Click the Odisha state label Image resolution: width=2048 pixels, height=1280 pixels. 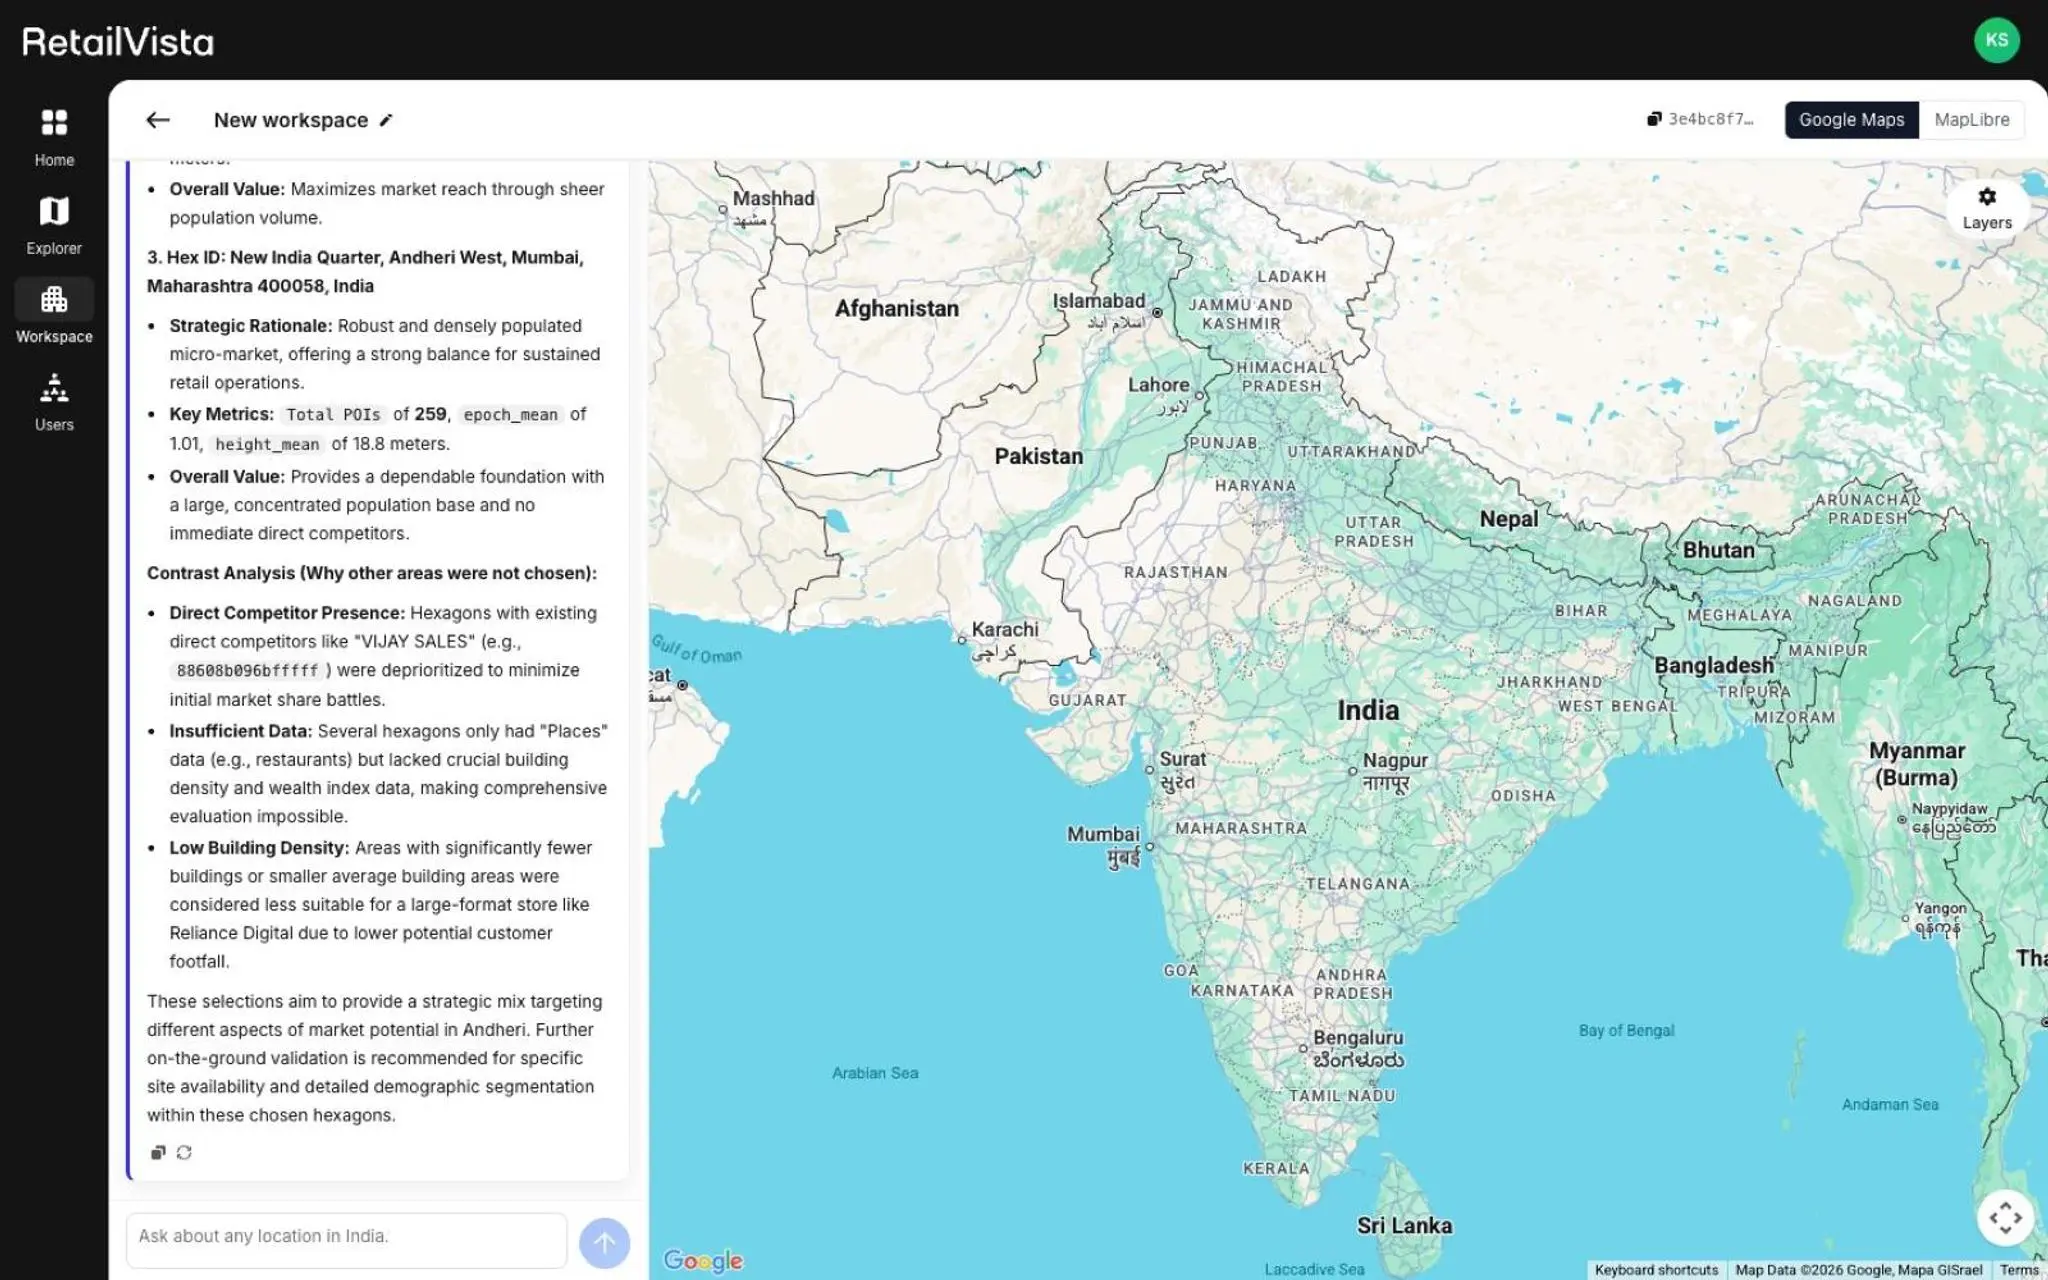(1523, 796)
